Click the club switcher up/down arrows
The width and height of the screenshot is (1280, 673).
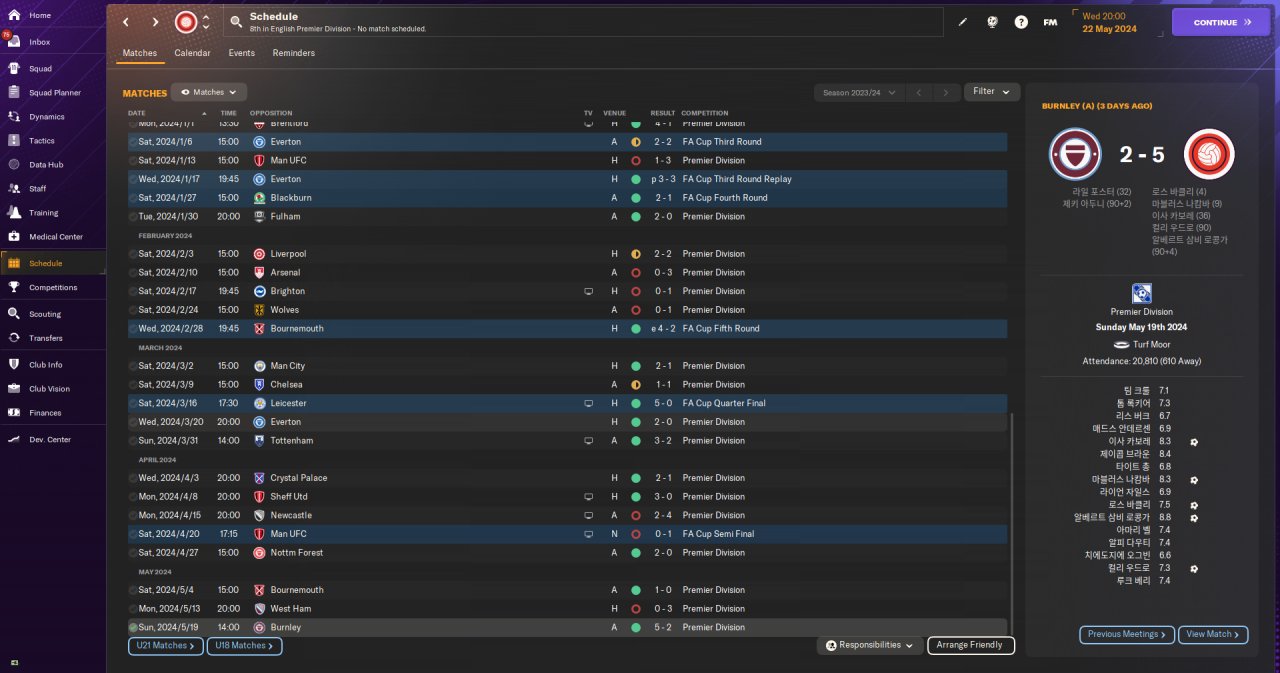pos(206,22)
